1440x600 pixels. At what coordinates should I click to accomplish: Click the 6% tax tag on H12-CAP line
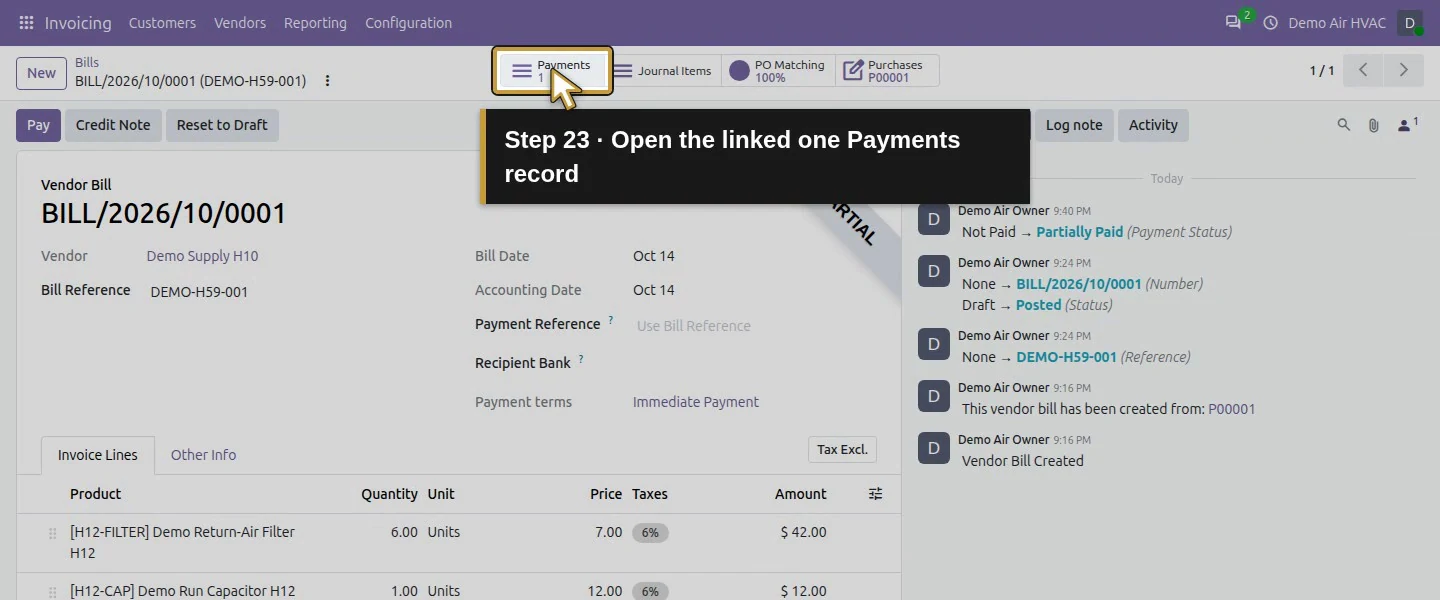pos(650,591)
